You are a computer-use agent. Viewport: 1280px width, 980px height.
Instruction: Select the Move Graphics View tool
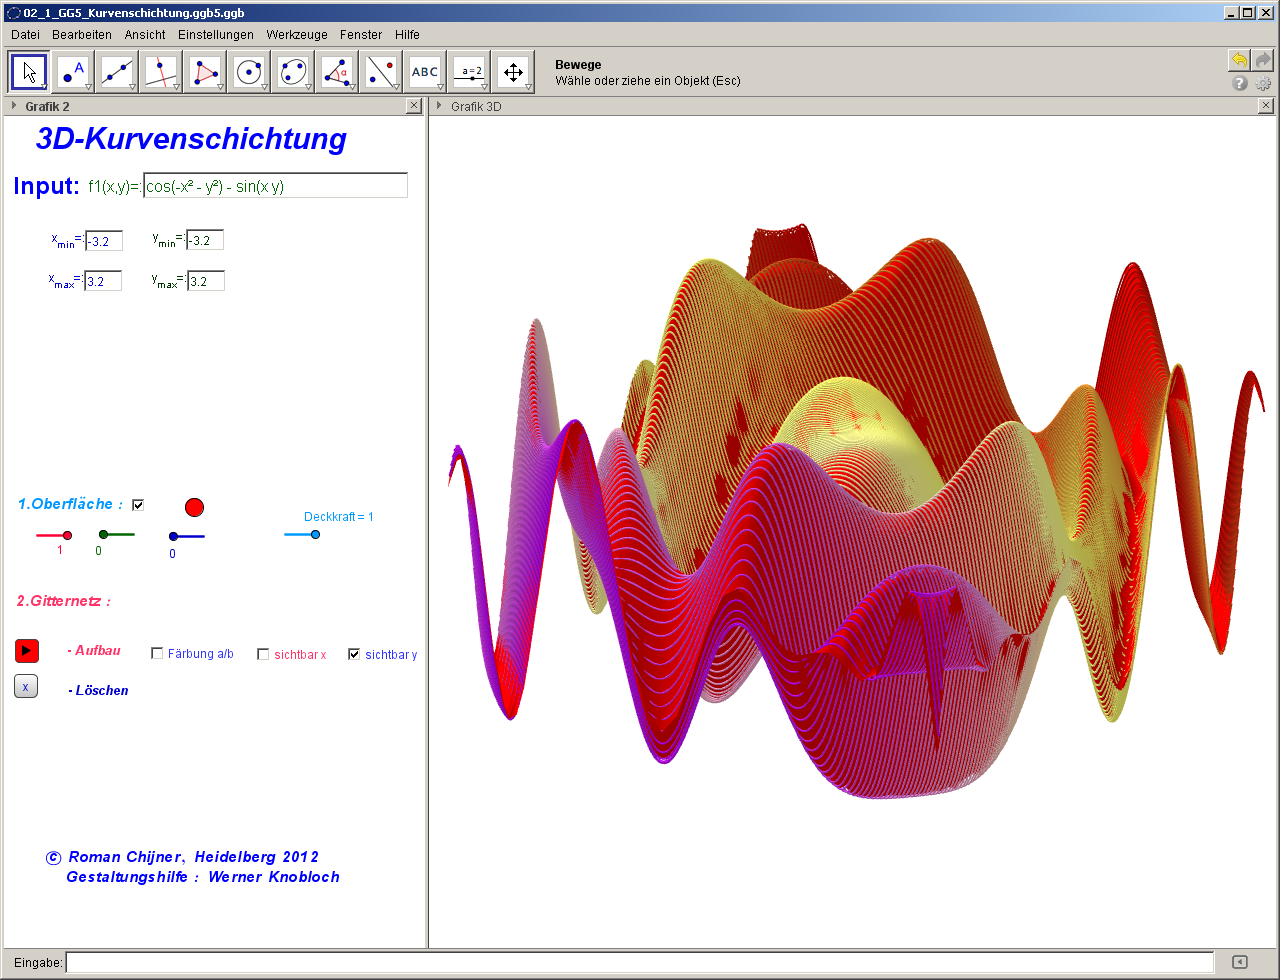tap(513, 72)
